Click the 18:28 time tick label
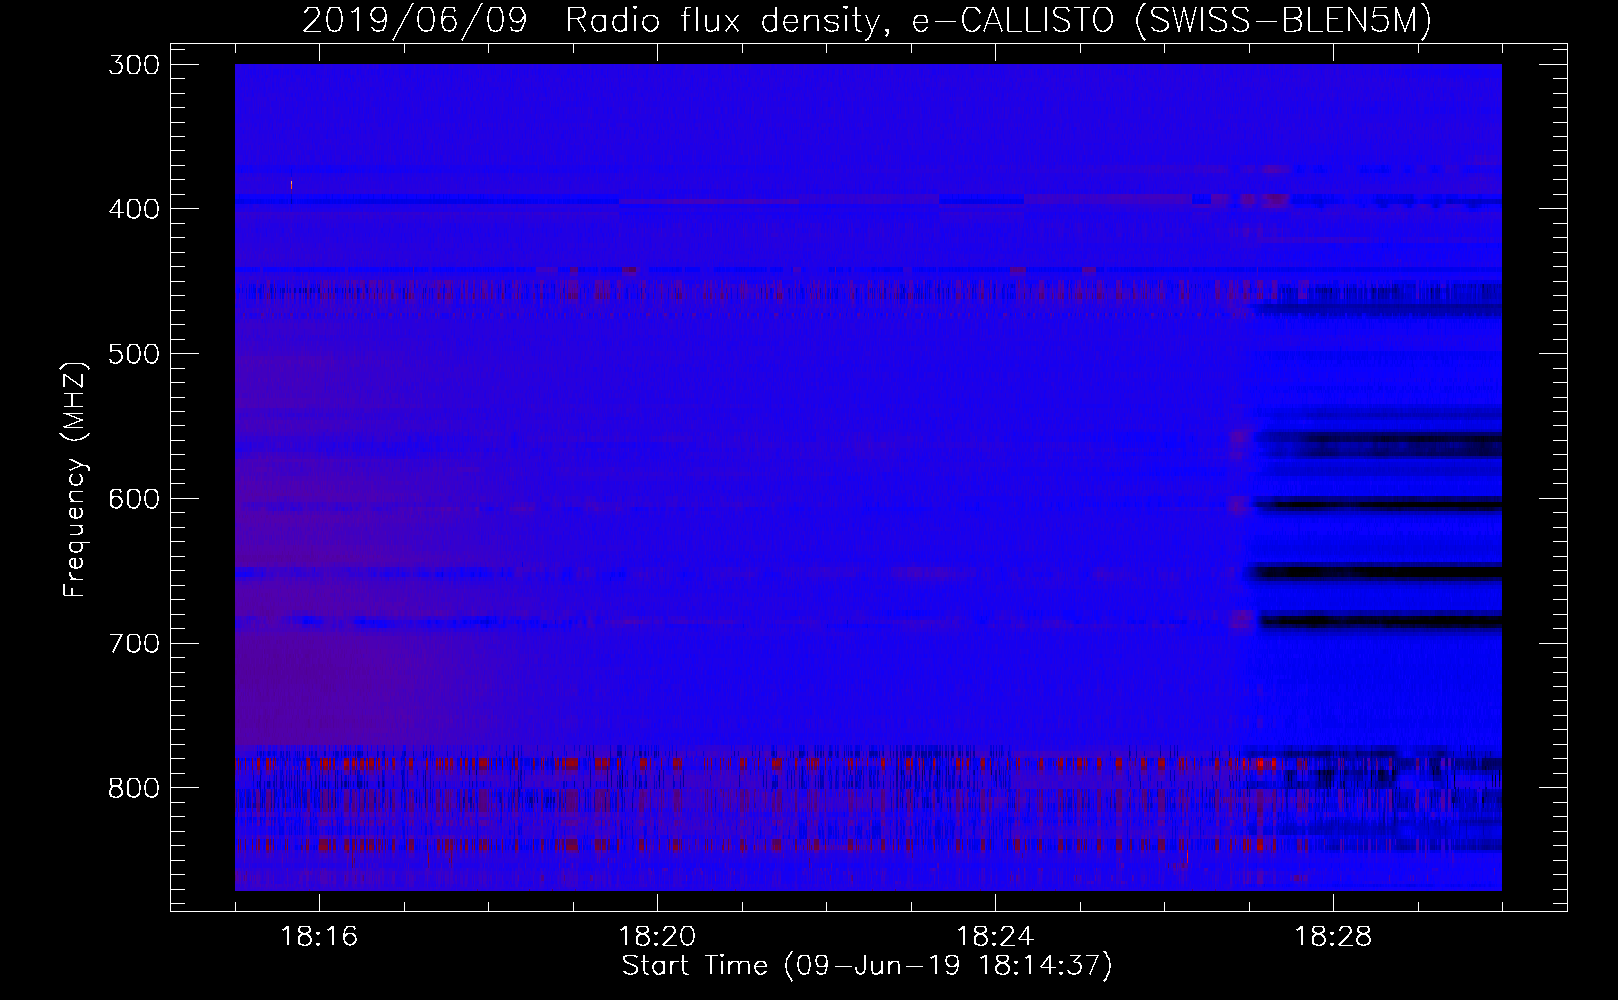 (1333, 937)
